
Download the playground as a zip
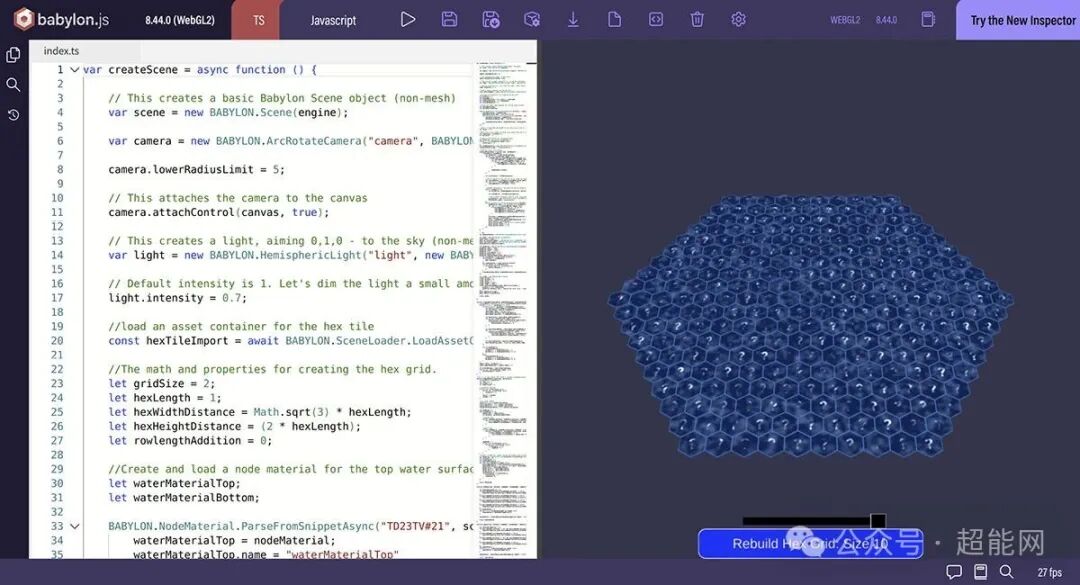tap(571, 19)
